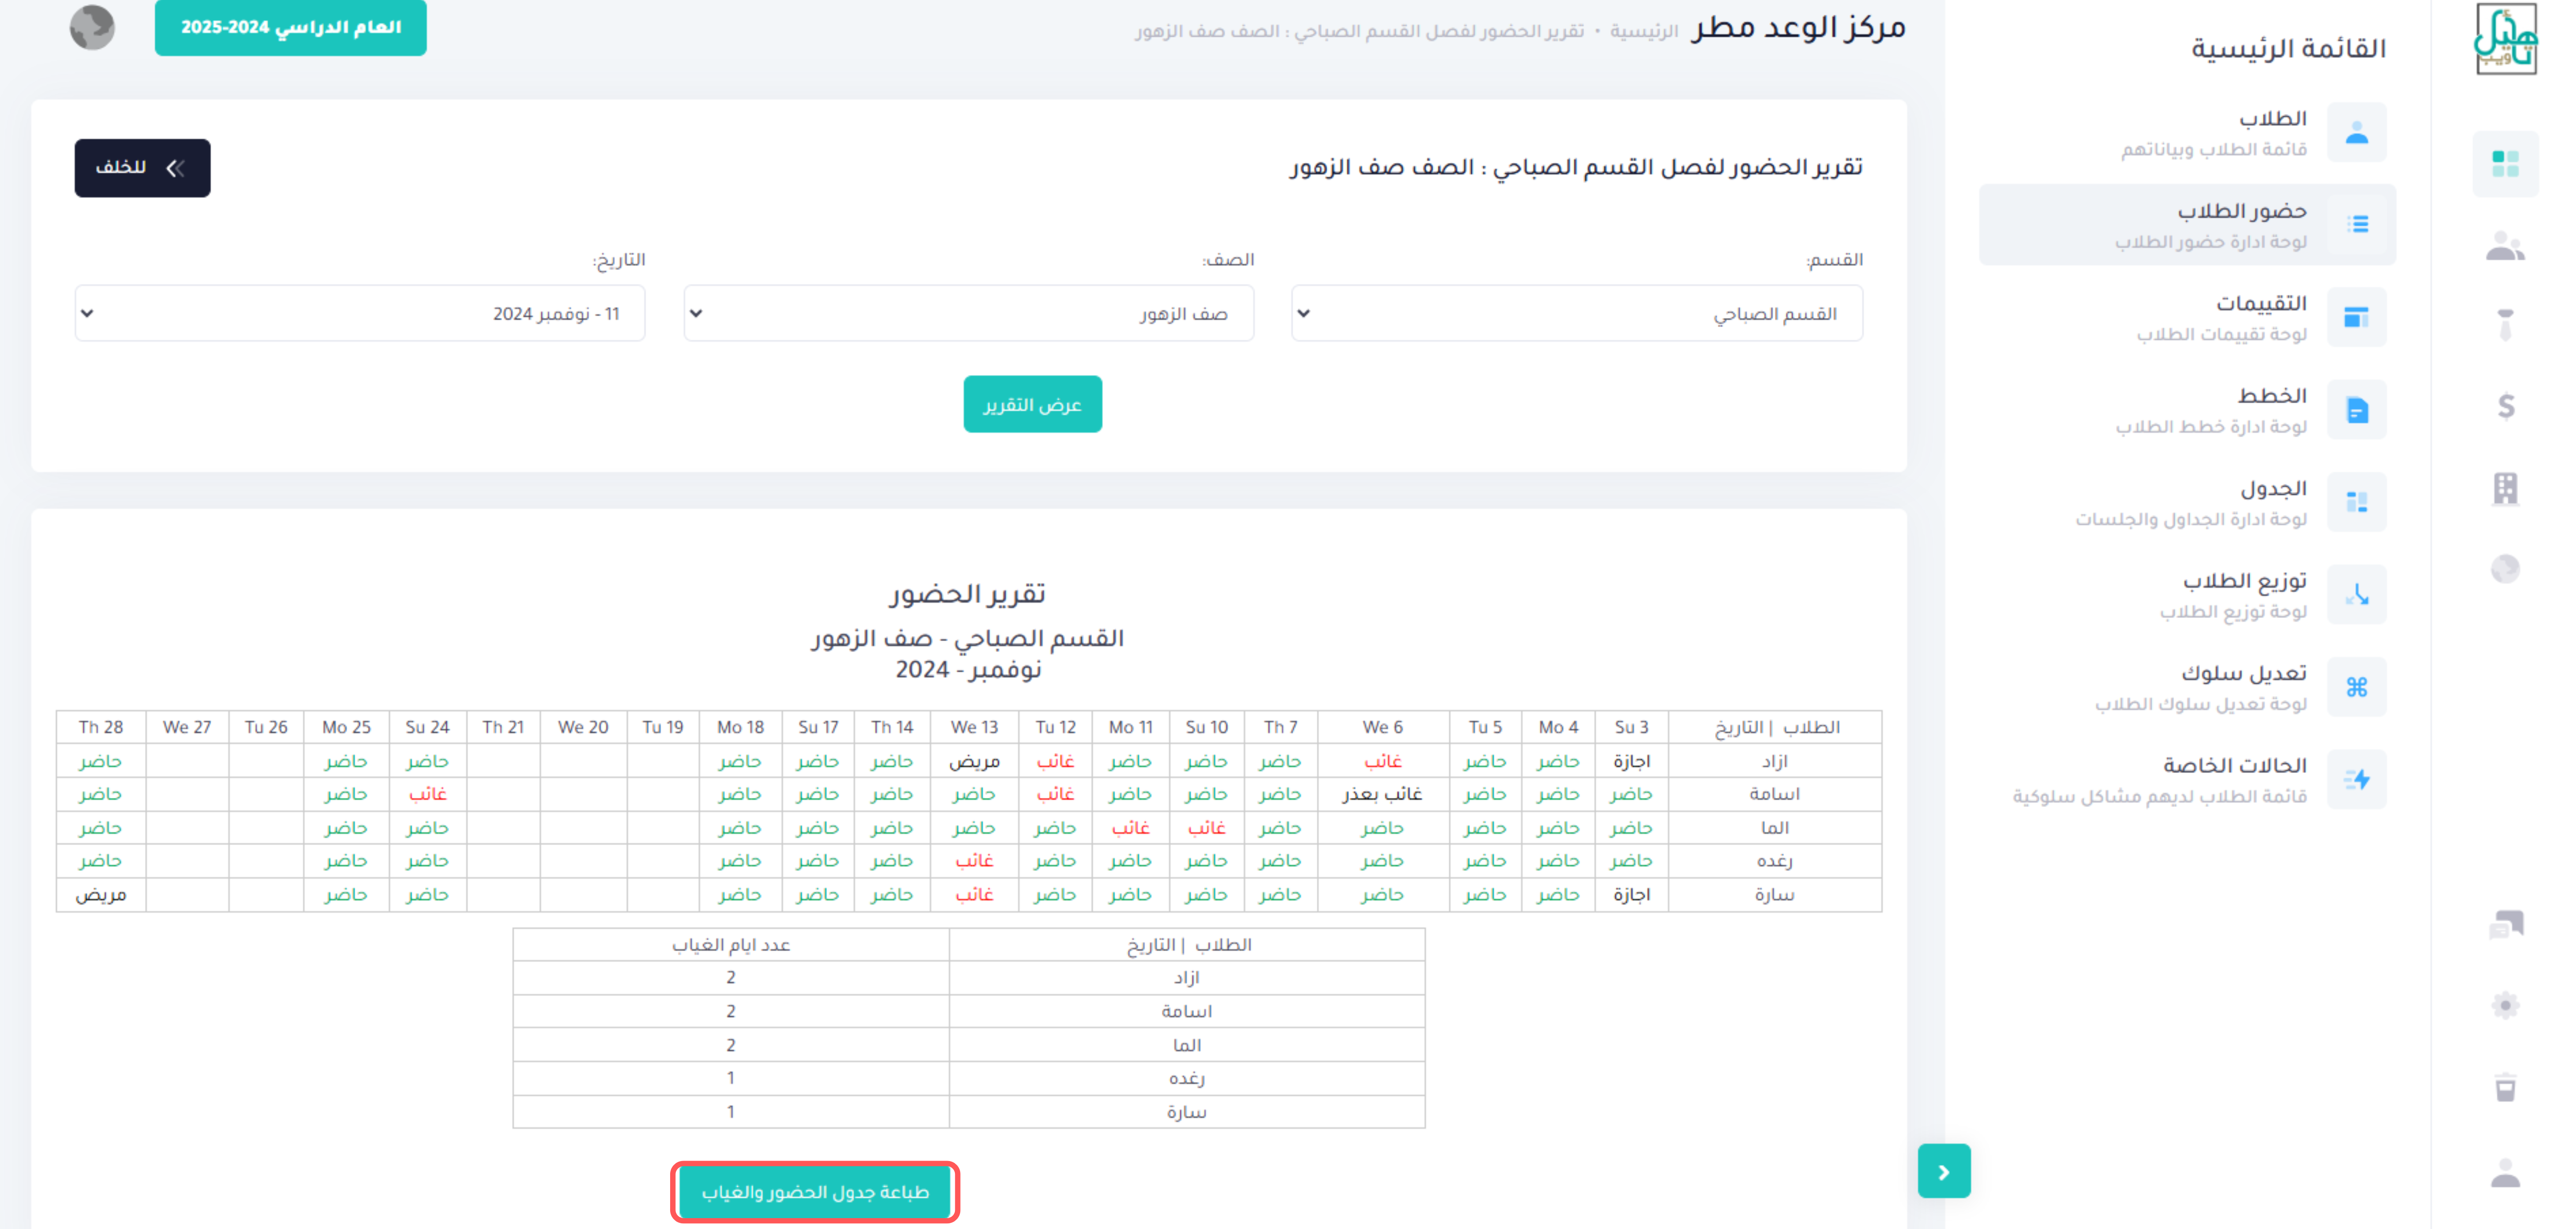Click the command icon beside تعديل سلوك
The height and width of the screenshot is (1229, 2576).
click(2357, 687)
